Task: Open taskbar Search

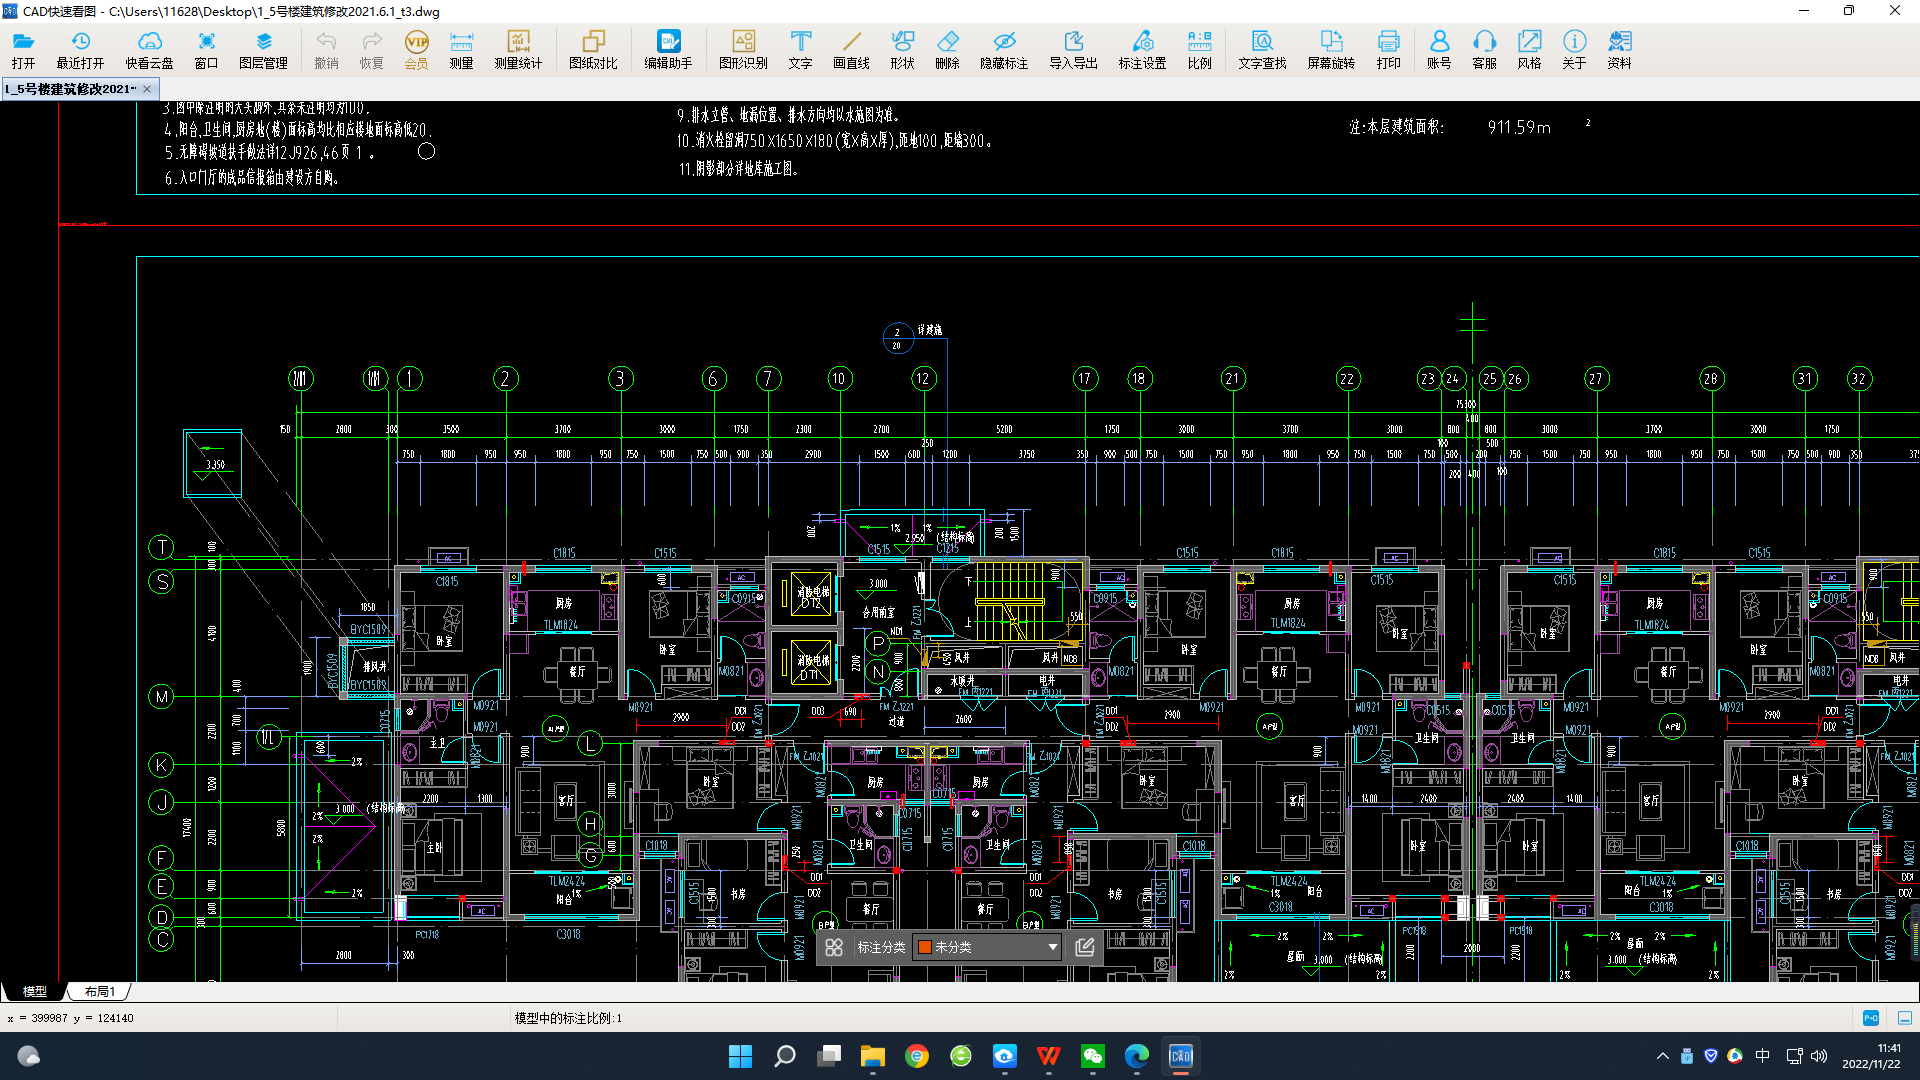Action: click(x=785, y=1056)
